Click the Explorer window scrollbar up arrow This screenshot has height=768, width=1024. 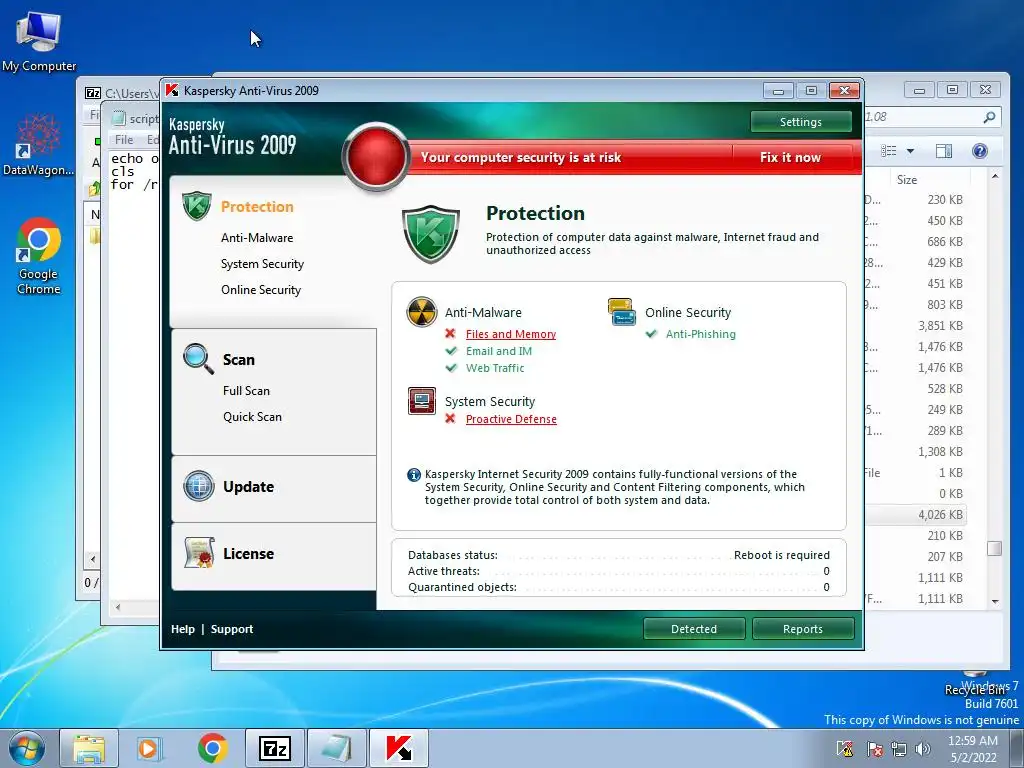click(995, 176)
